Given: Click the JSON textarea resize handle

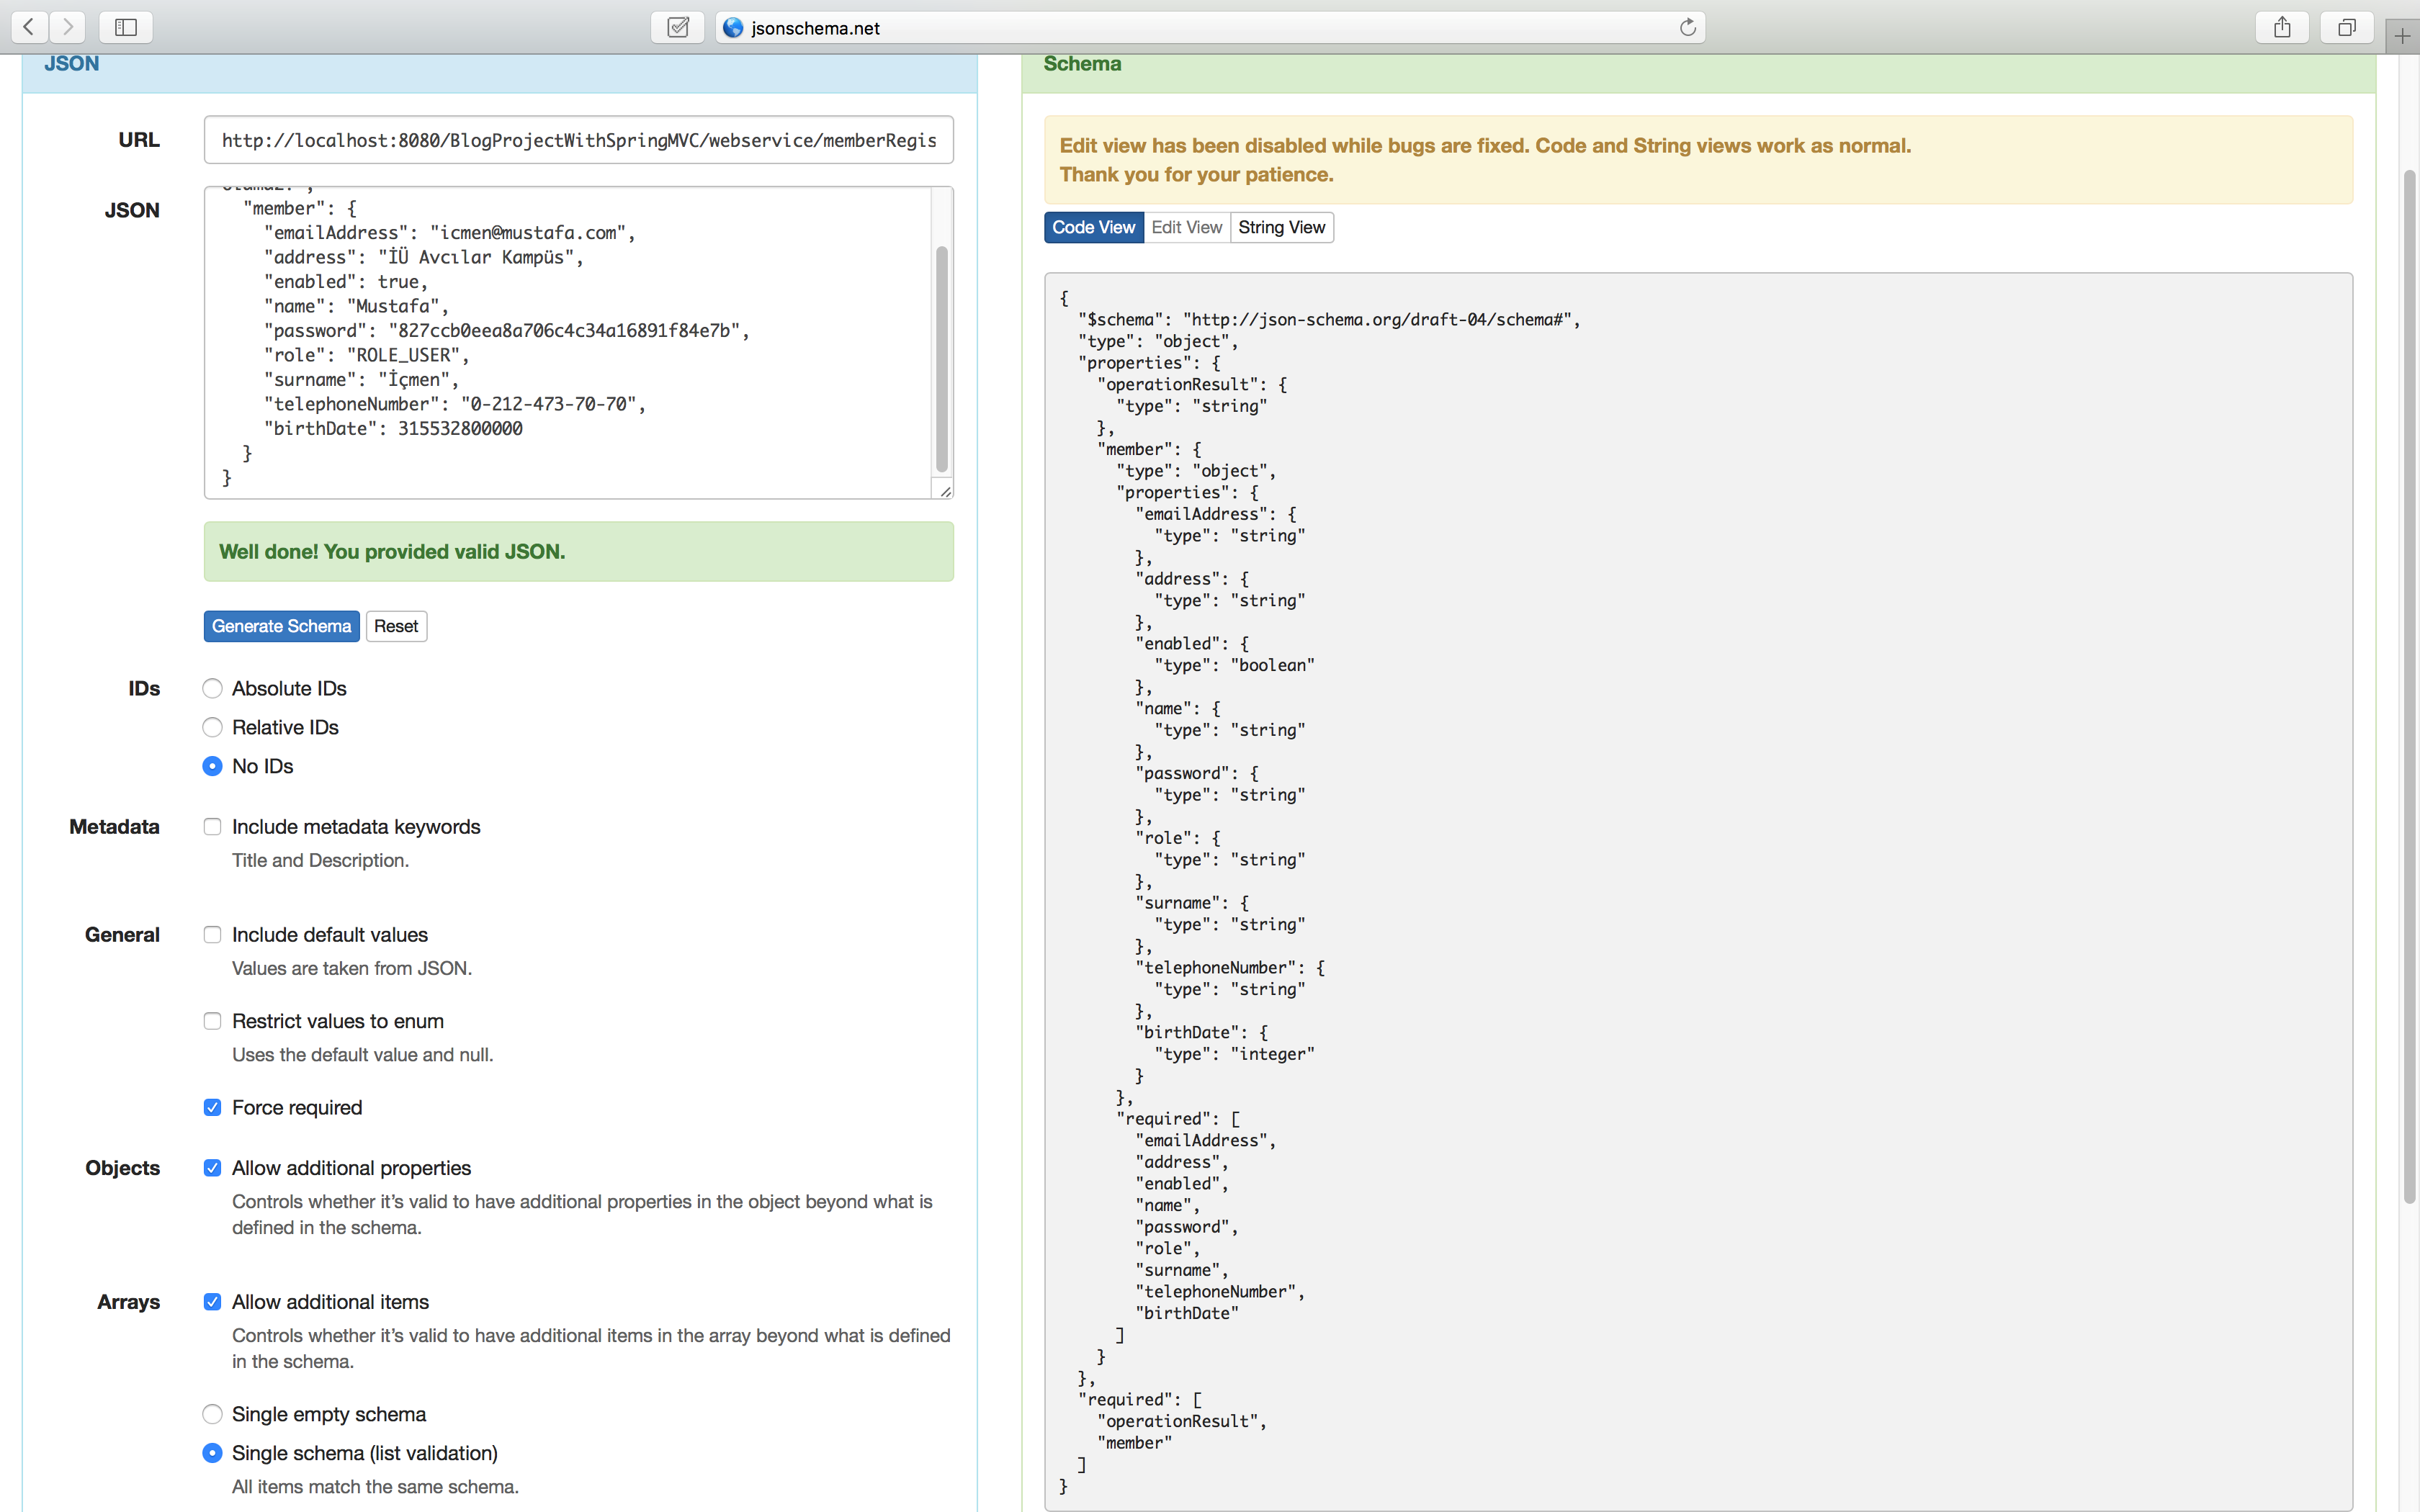Looking at the screenshot, I should pyautogui.click(x=945, y=490).
